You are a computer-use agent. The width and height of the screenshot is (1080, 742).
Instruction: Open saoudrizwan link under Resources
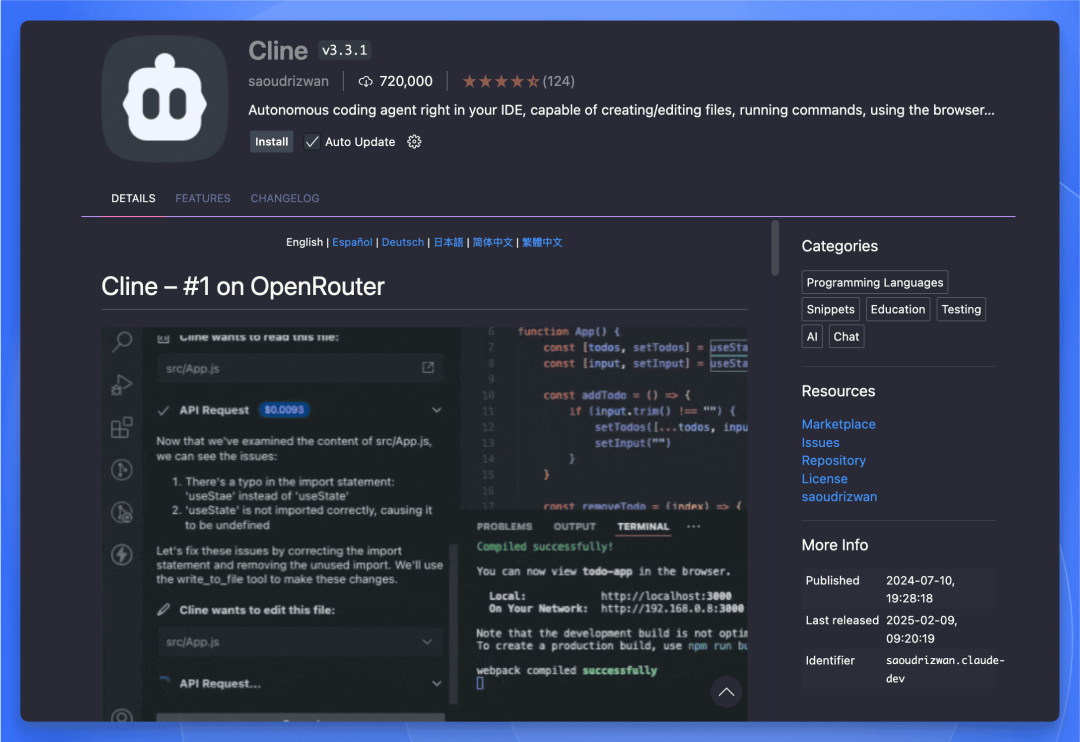[839, 496]
